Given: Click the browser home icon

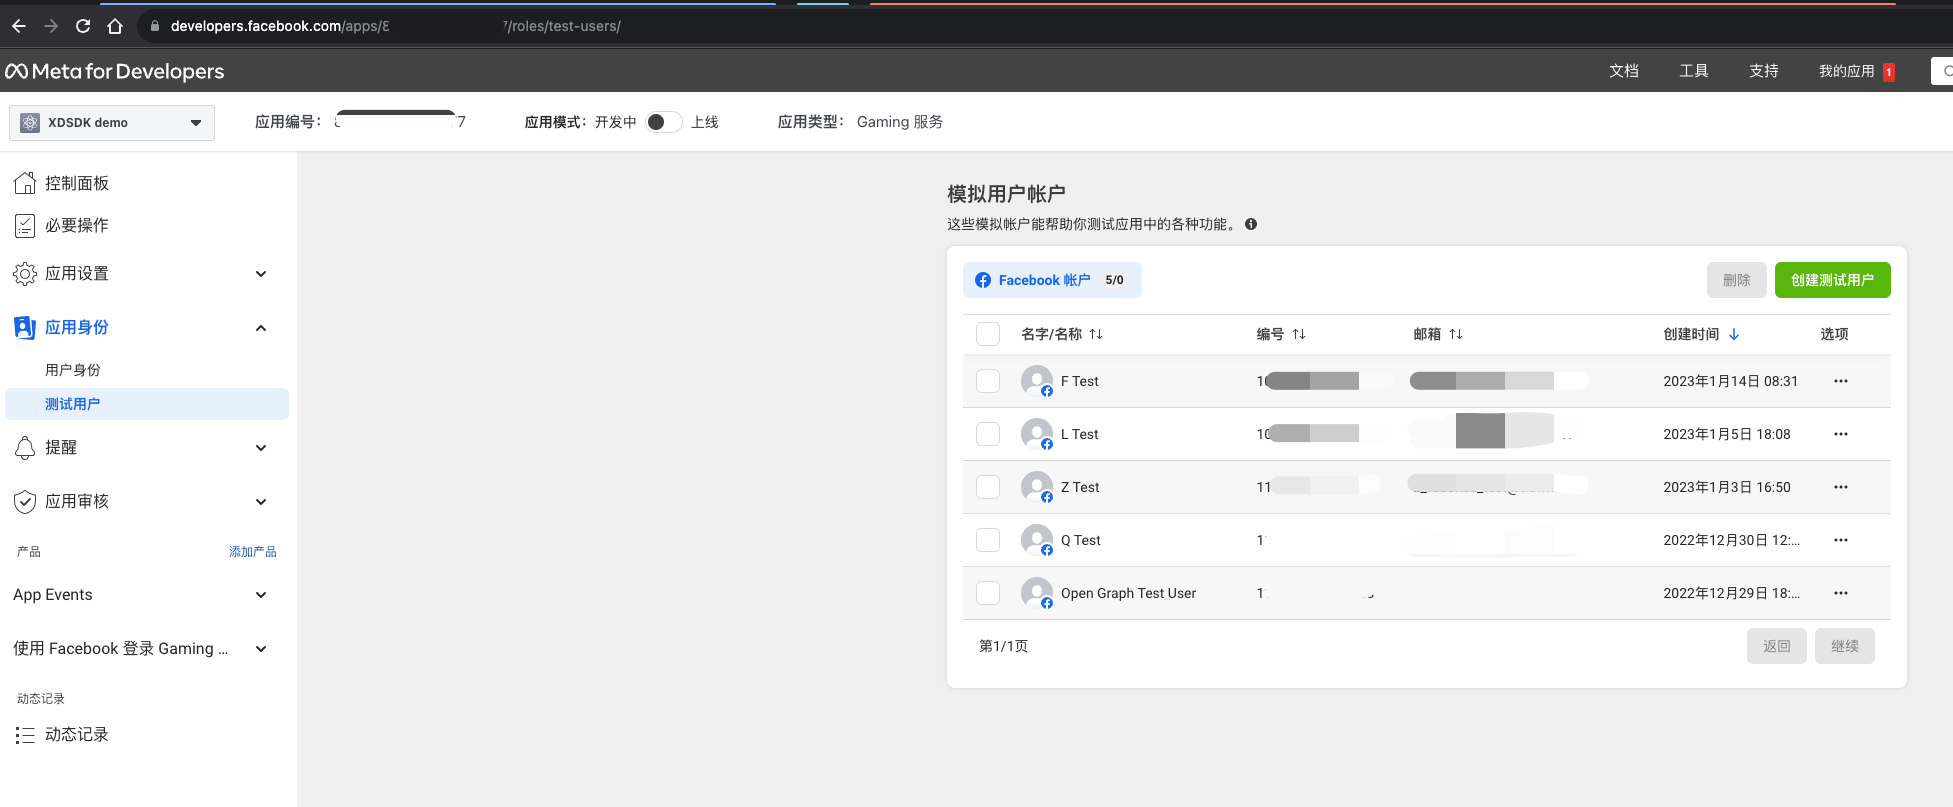Looking at the screenshot, I should [x=115, y=26].
